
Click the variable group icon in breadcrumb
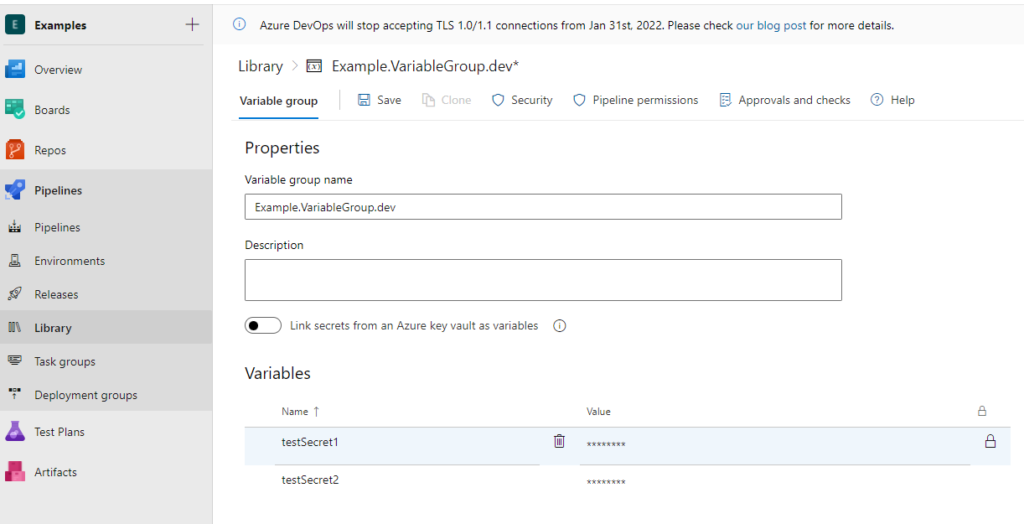[314, 67]
